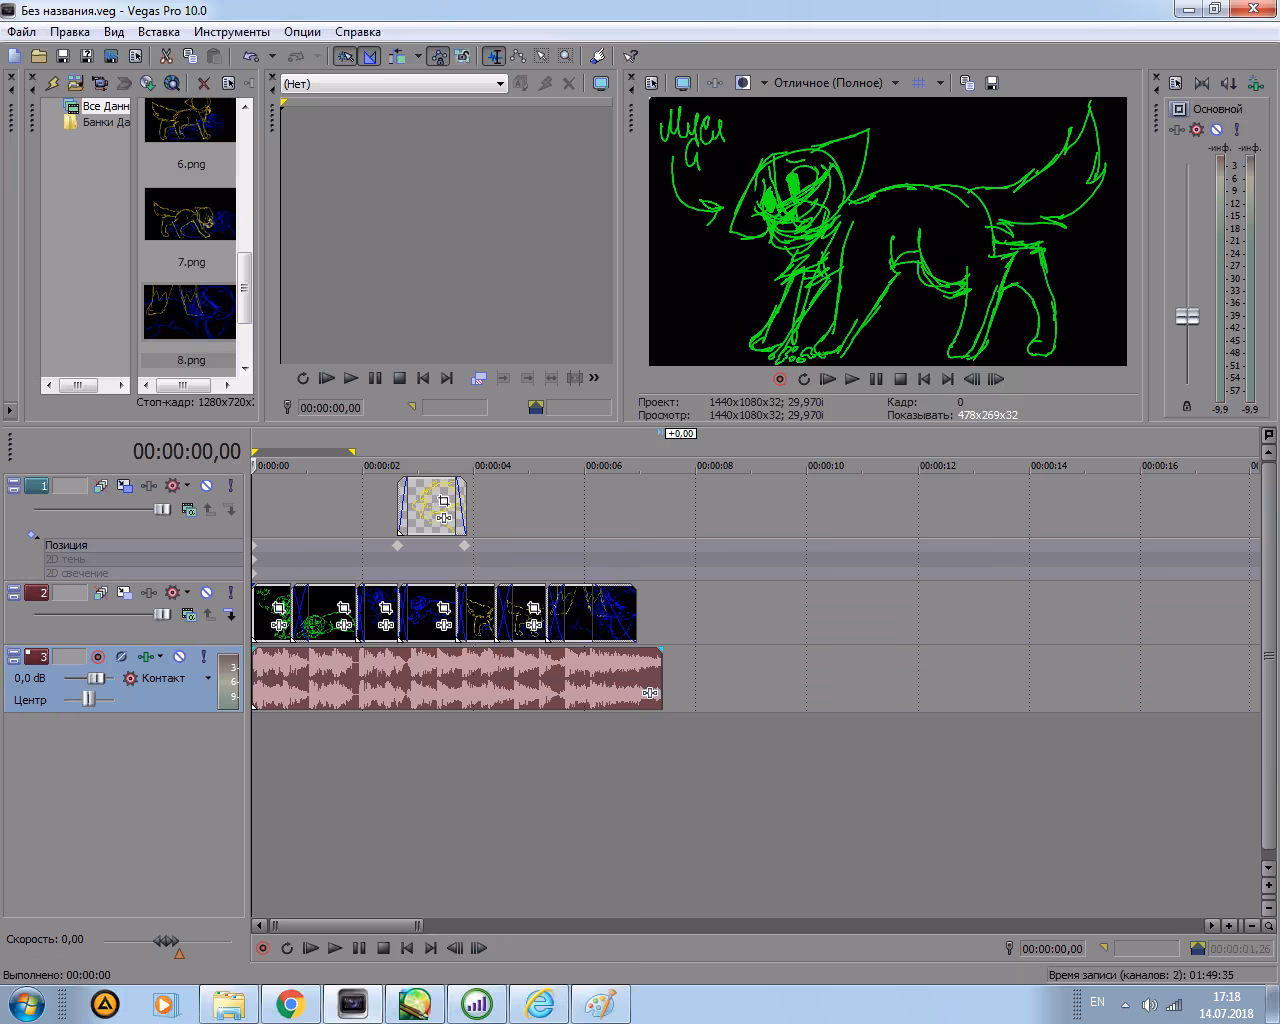Adjust track 1 opacity level slider

[x=162, y=509]
